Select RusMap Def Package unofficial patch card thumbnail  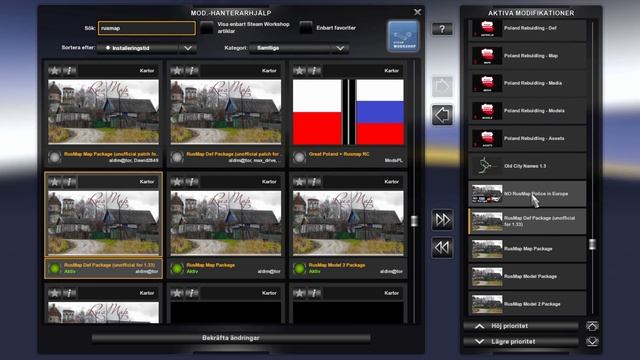pyautogui.click(x=226, y=112)
